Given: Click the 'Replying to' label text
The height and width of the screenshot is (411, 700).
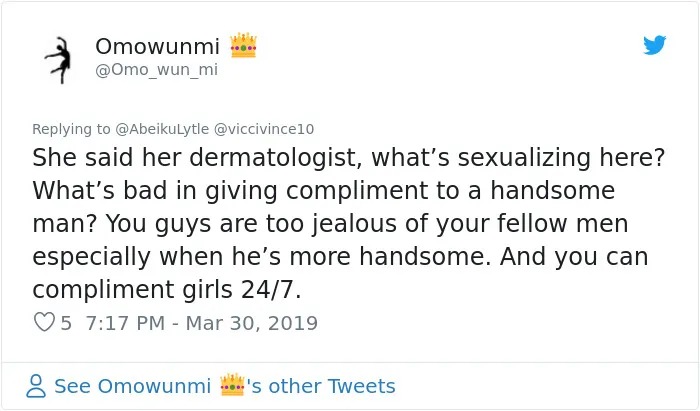Looking at the screenshot, I should click(71, 129).
